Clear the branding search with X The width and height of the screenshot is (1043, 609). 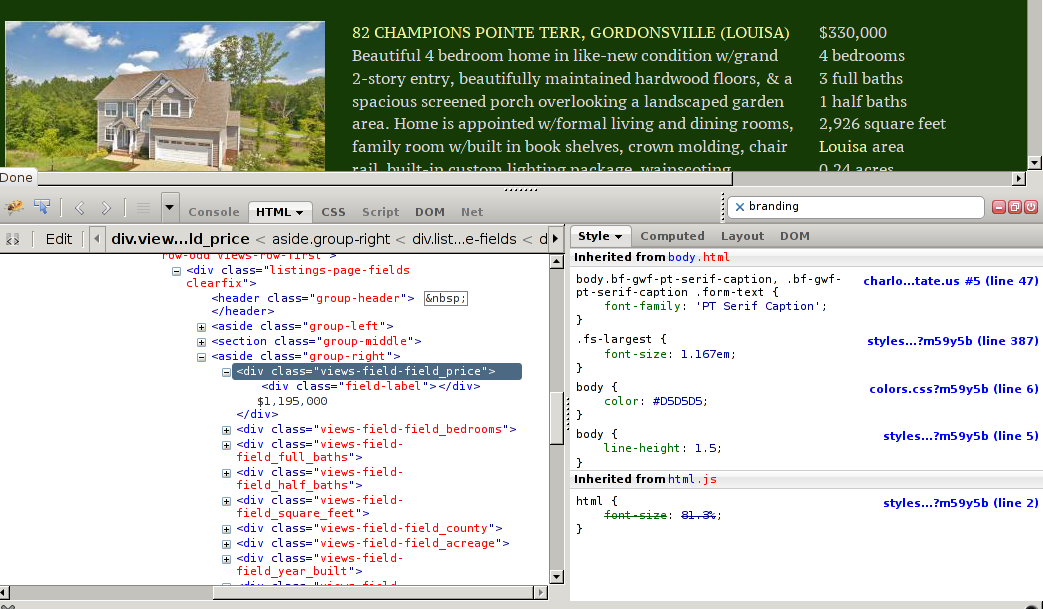click(x=740, y=207)
